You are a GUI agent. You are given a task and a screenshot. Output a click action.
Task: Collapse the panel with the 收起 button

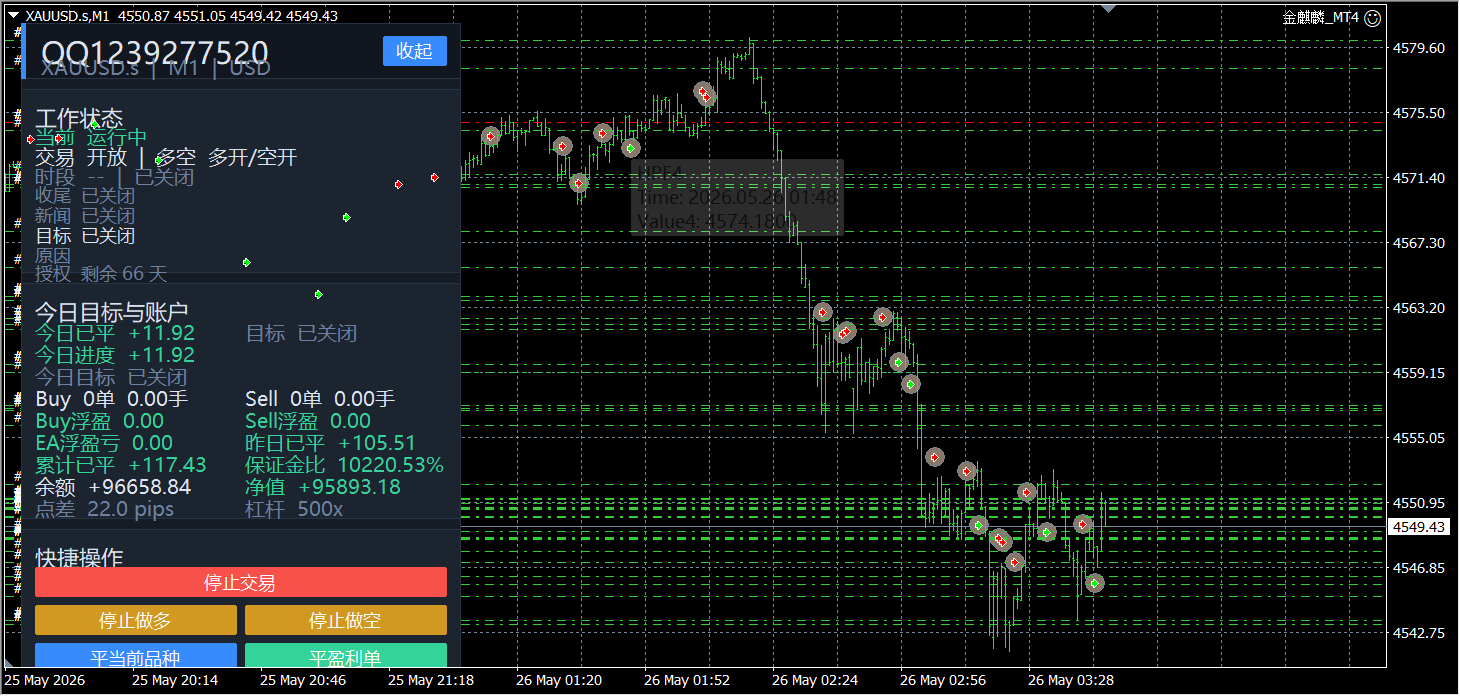415,51
